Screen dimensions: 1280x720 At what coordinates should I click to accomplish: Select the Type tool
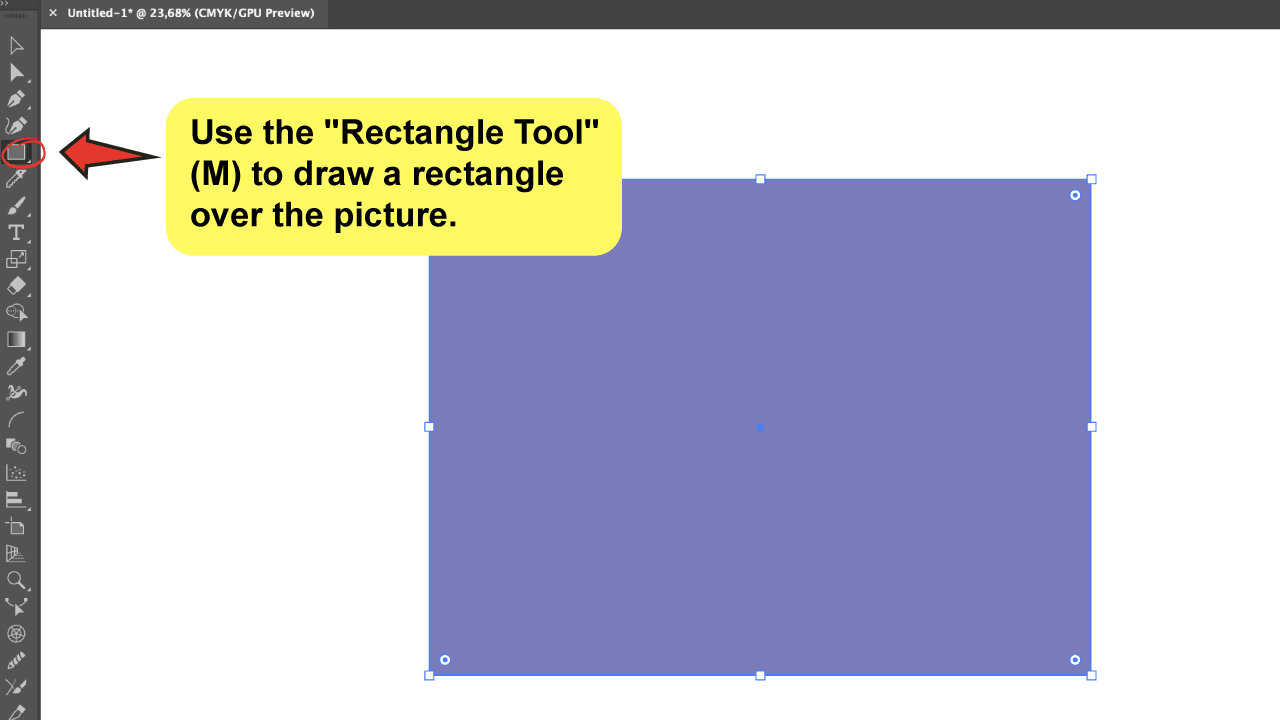(x=16, y=232)
